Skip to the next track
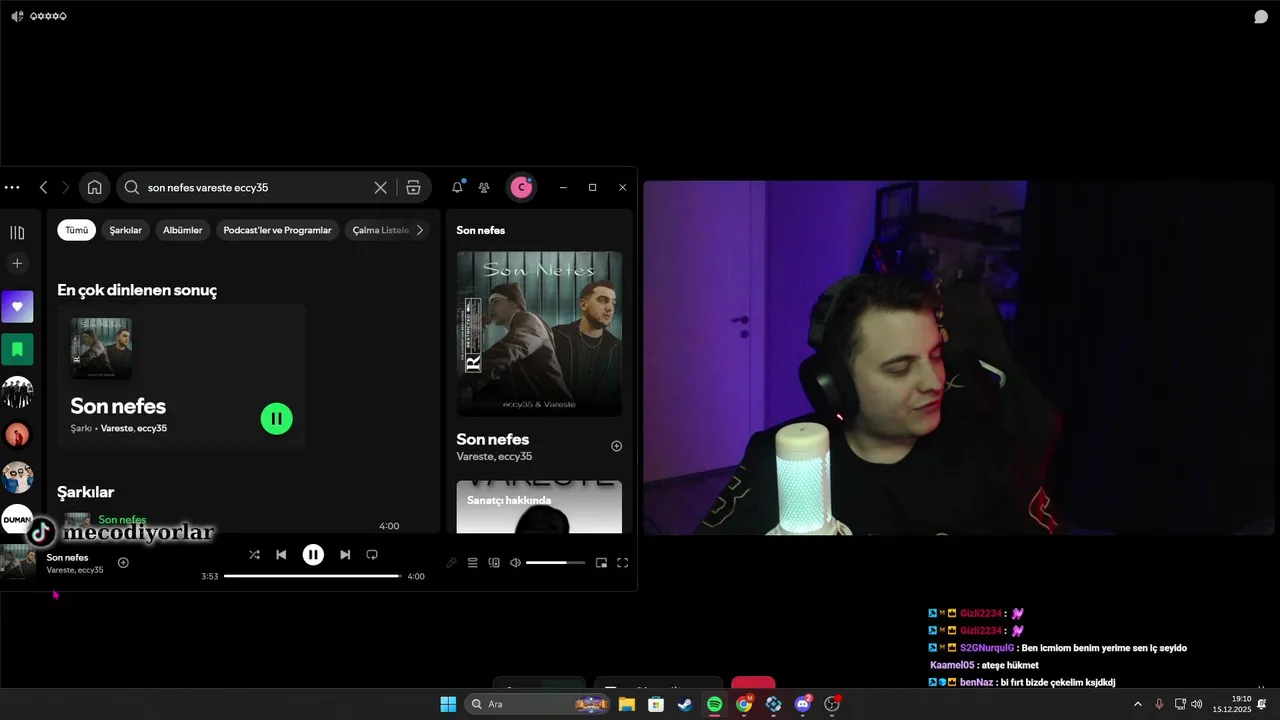The image size is (1280, 720). tap(345, 554)
